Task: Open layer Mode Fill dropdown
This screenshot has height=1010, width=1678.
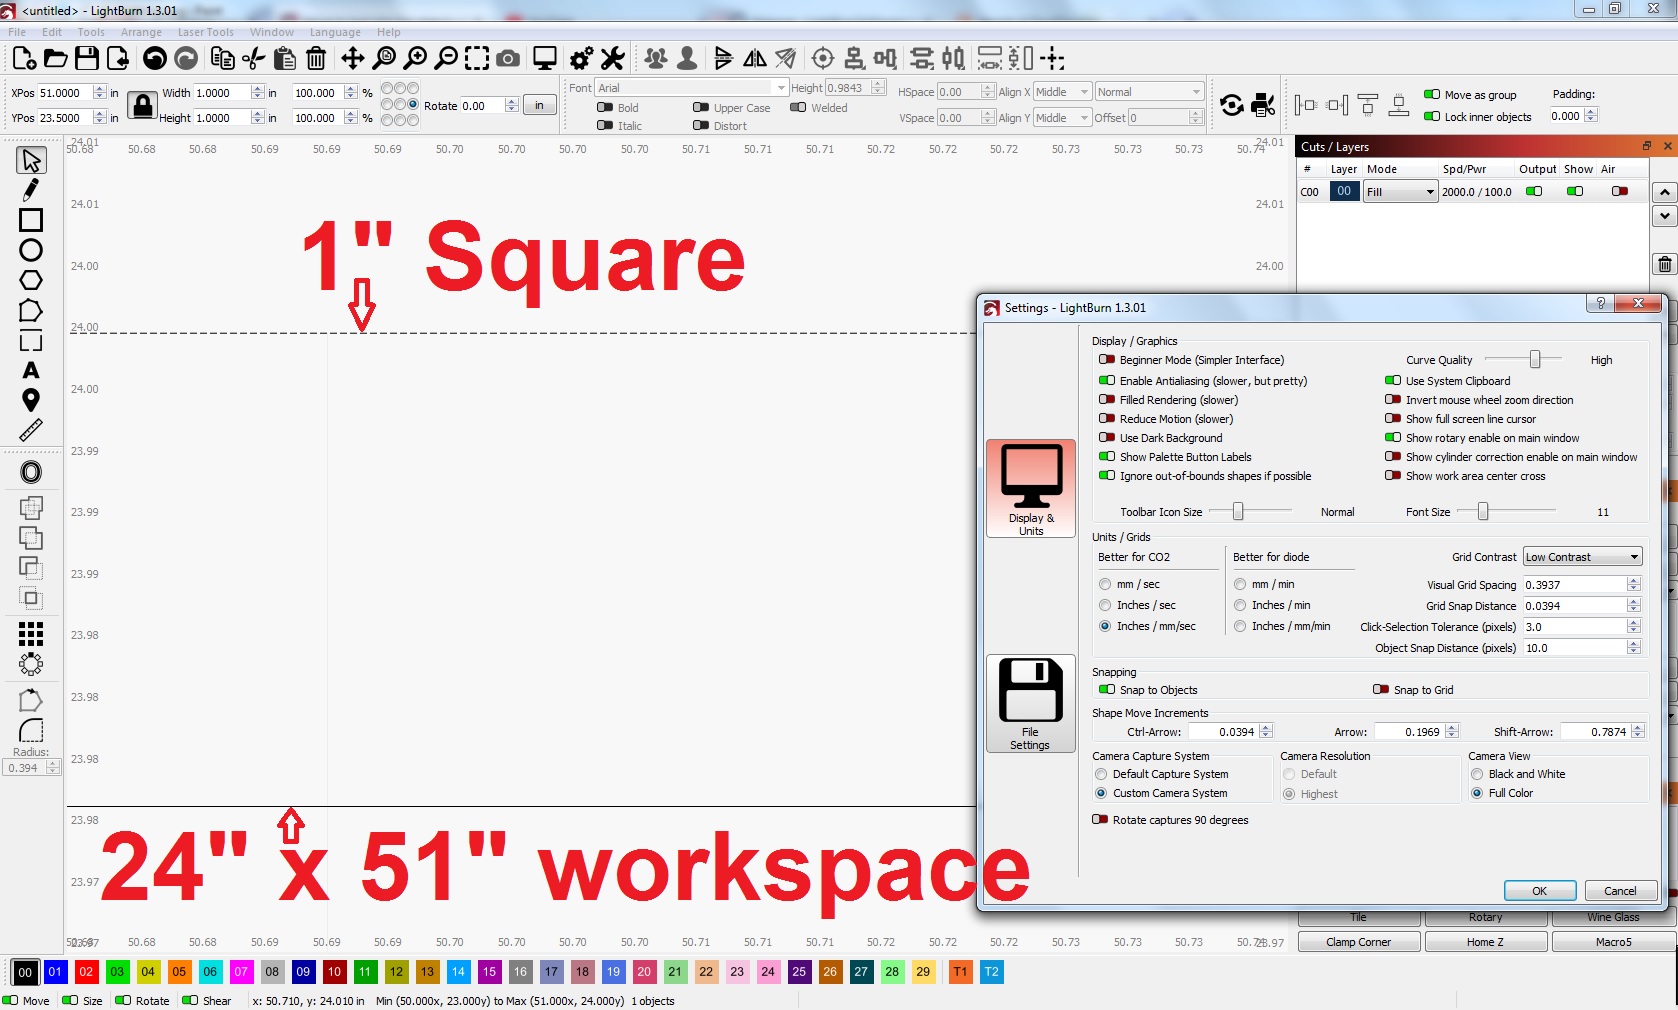Action: (1400, 192)
